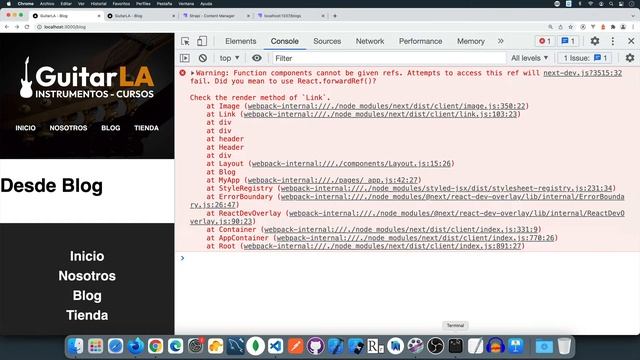Collapse the warning message disclosure triangle
This screenshot has width=640, height=360.
point(192,73)
